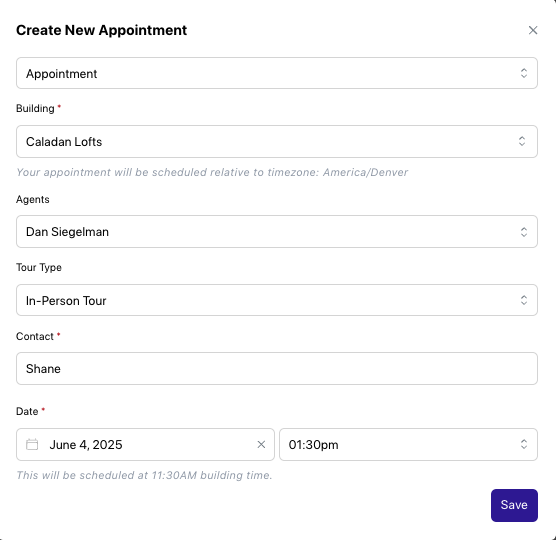Click chevron arrows on 01:30pm time selector
The height and width of the screenshot is (540, 556).
(524, 444)
